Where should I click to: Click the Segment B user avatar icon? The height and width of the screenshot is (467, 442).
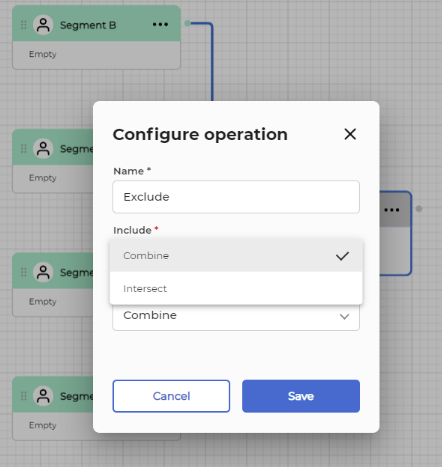click(x=43, y=25)
